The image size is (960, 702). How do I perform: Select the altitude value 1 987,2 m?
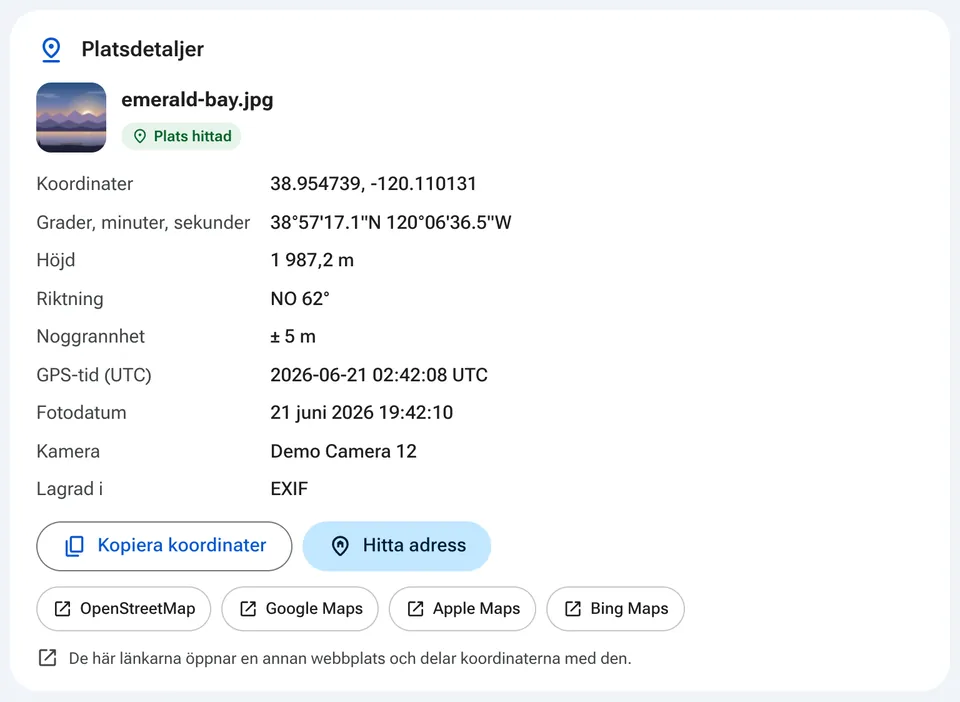point(312,260)
